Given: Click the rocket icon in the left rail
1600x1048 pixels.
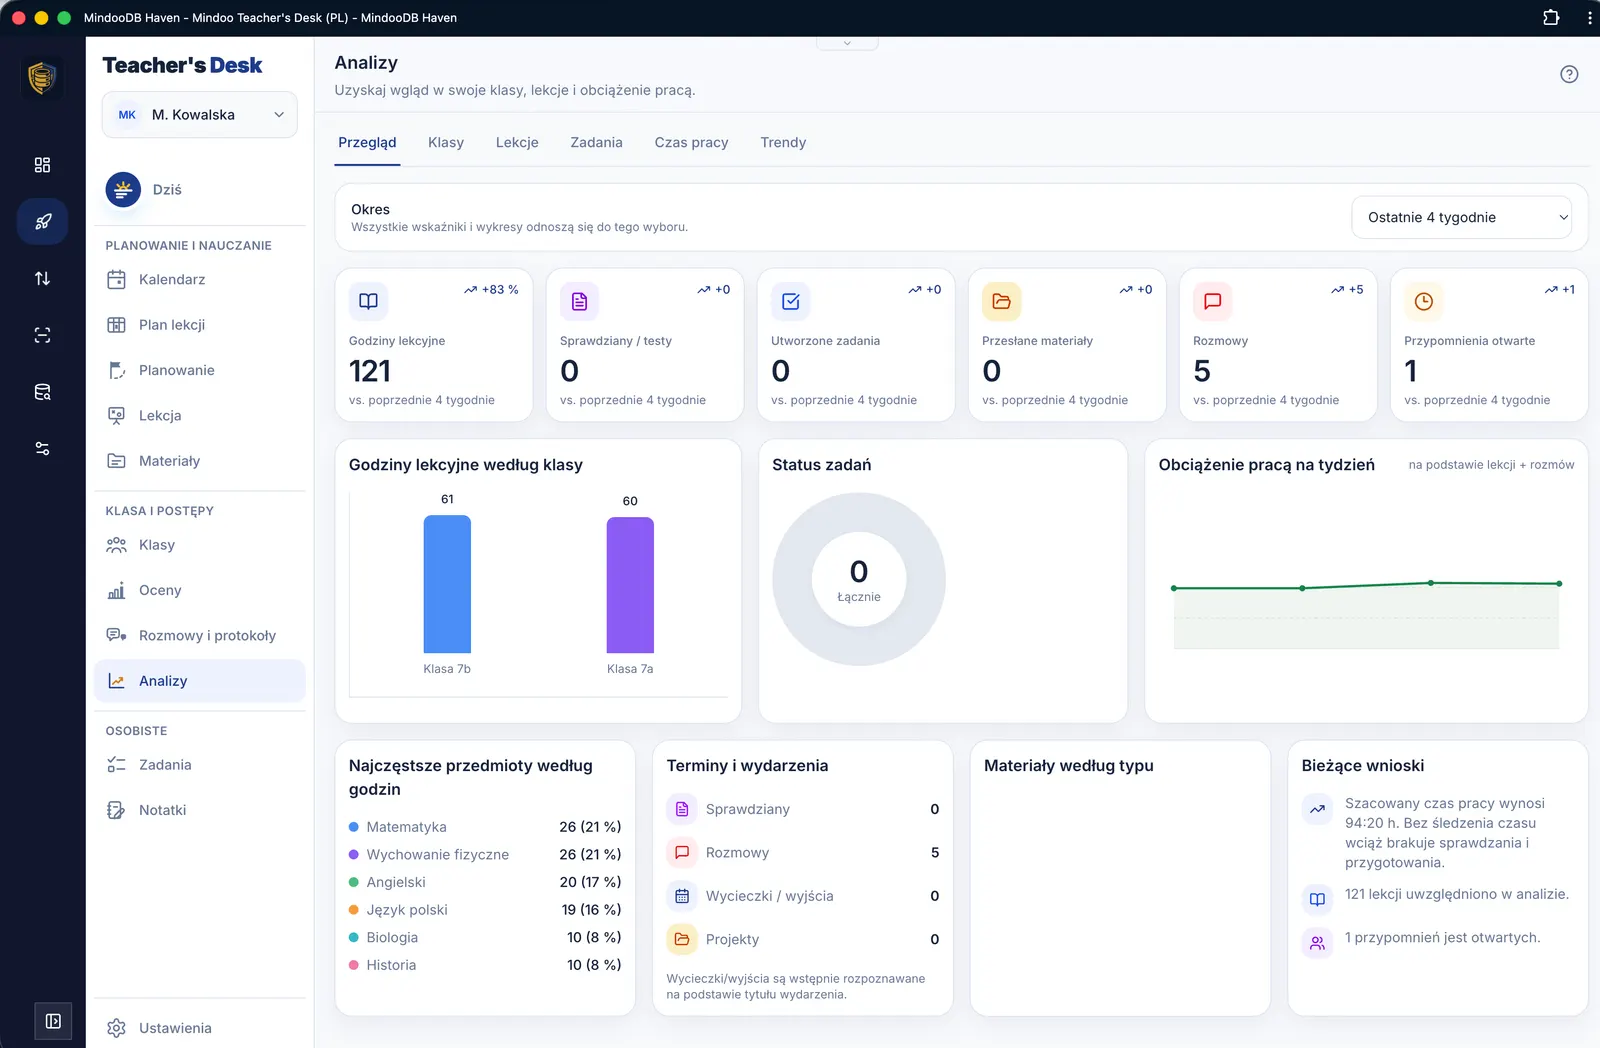Looking at the screenshot, I should pos(42,222).
